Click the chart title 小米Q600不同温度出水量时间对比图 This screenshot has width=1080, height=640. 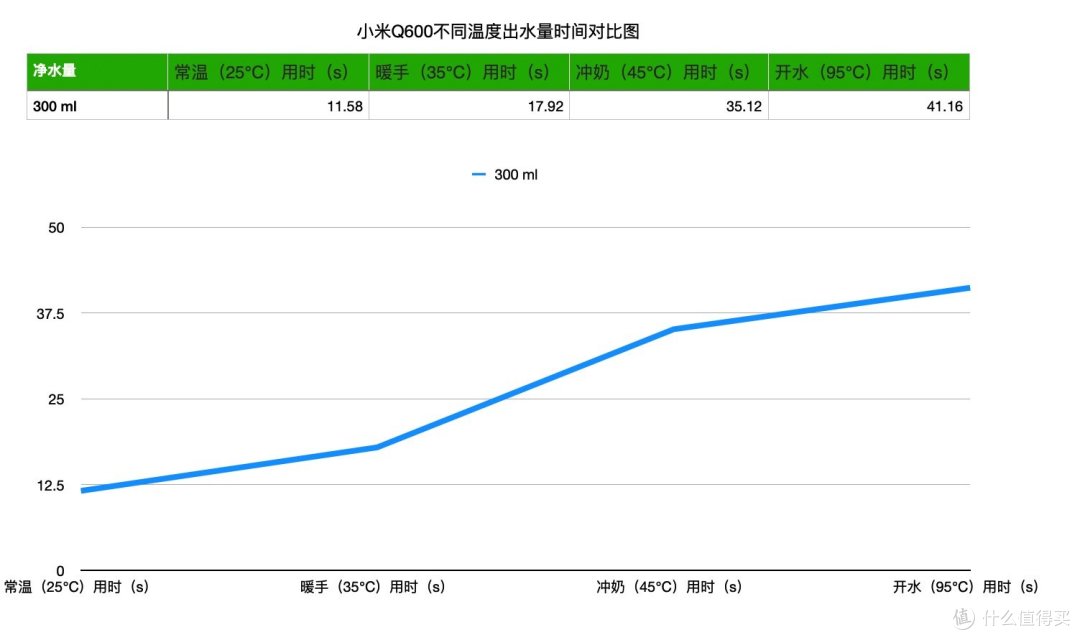coord(498,31)
